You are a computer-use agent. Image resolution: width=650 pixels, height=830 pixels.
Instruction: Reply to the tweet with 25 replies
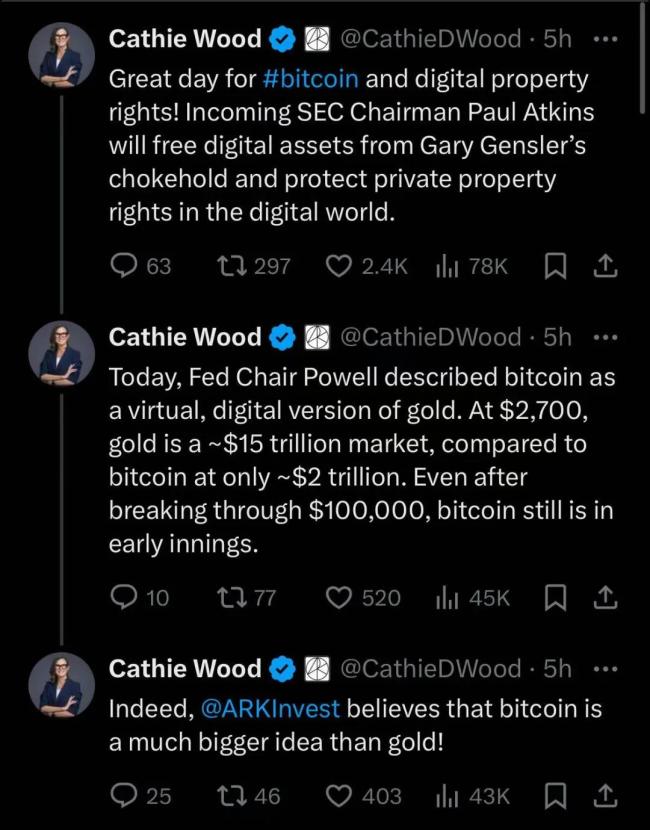(122, 796)
